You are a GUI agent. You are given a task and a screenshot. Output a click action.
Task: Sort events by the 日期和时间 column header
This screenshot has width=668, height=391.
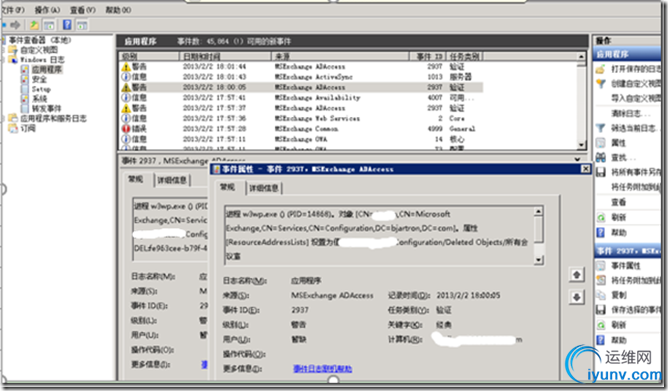click(225, 56)
